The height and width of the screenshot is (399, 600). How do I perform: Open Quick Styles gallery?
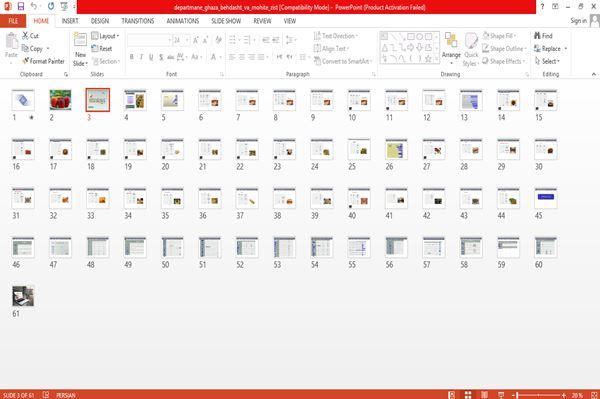click(471, 50)
